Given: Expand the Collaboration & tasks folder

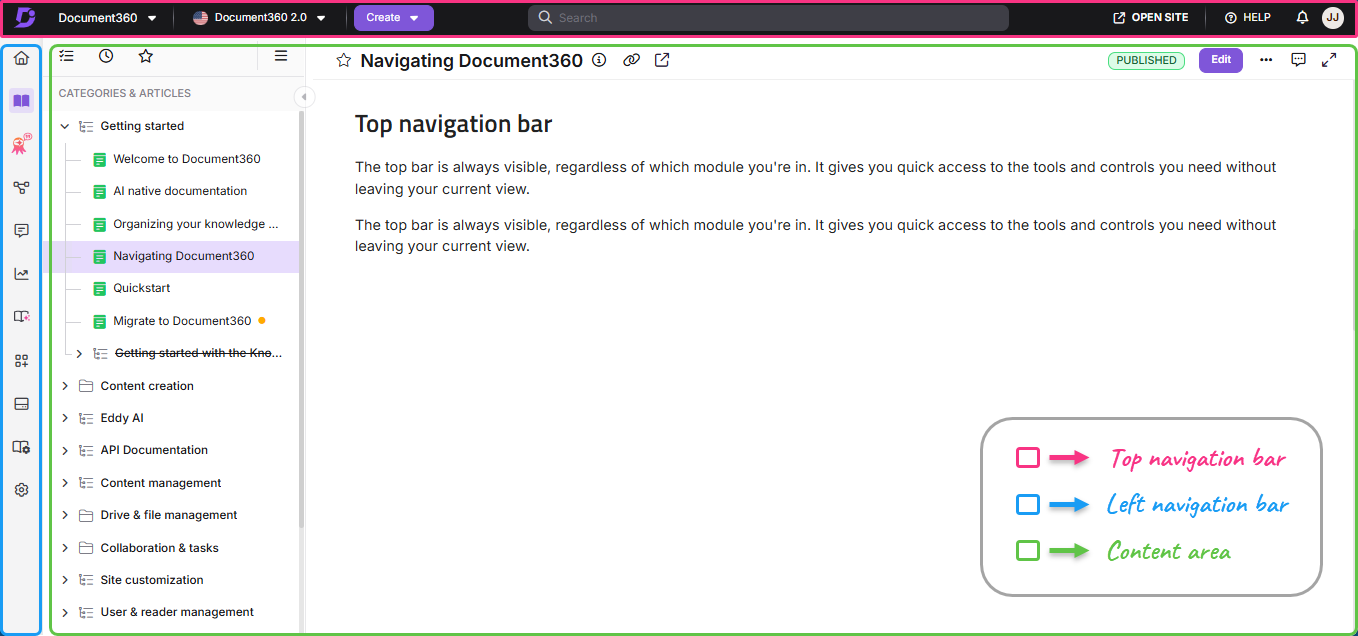Looking at the screenshot, I should [x=65, y=548].
